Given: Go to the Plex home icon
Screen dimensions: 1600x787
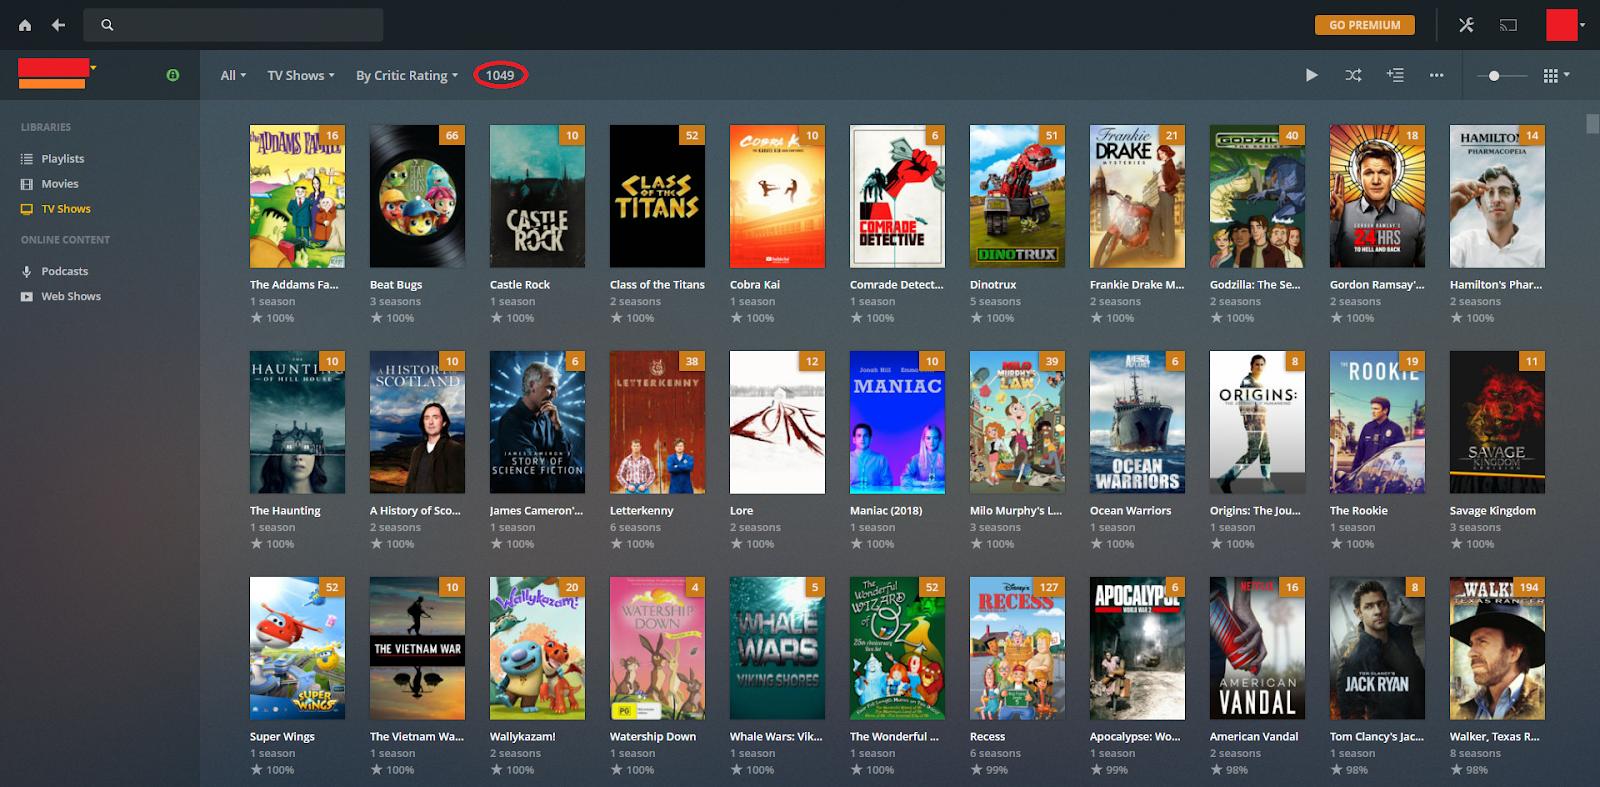Looking at the screenshot, I should (x=25, y=25).
